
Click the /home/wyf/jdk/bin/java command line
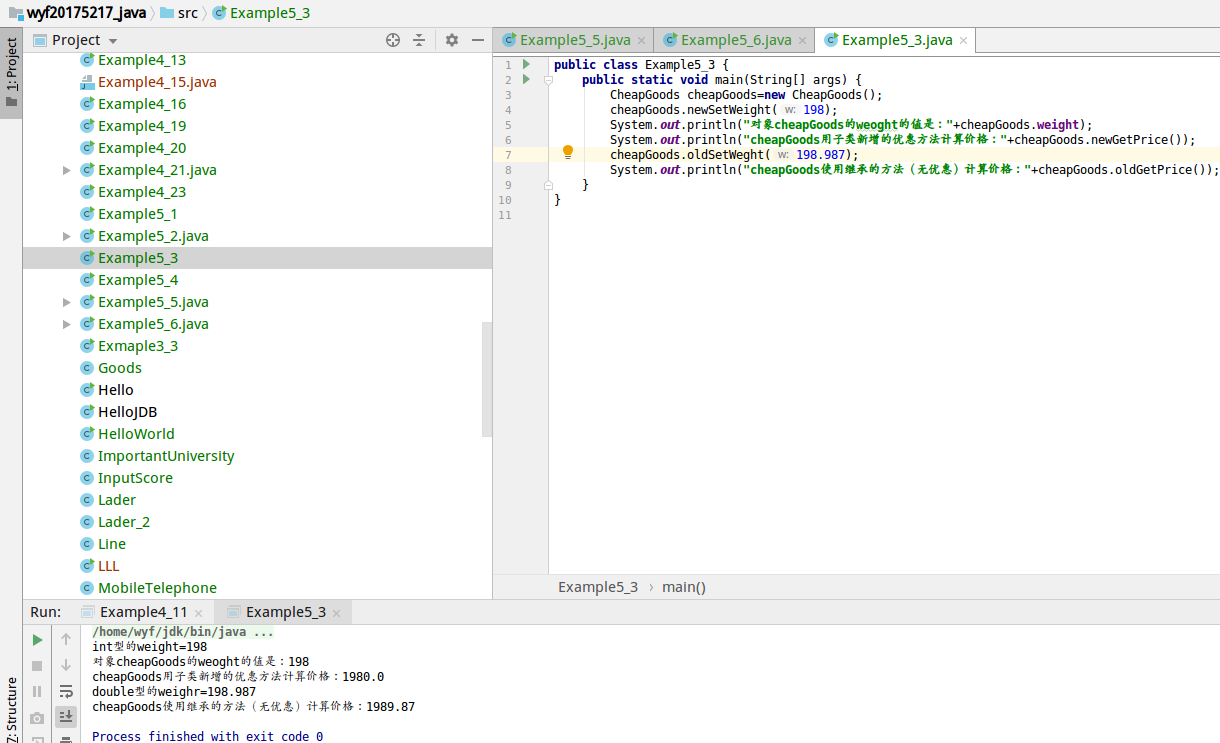tap(183, 632)
